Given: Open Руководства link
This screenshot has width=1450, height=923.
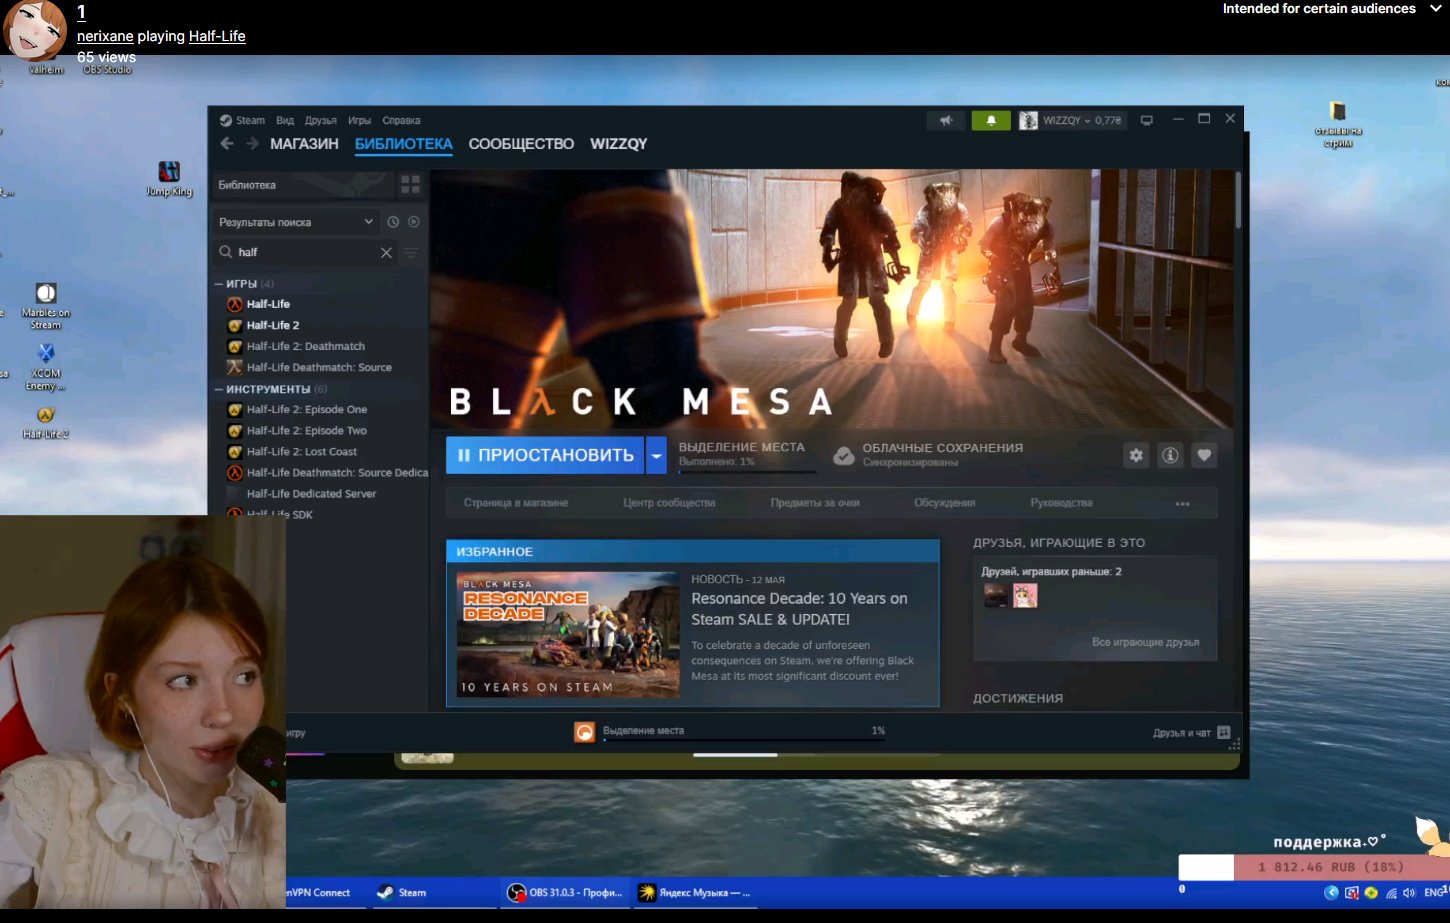Looking at the screenshot, I should pyautogui.click(x=1061, y=503).
